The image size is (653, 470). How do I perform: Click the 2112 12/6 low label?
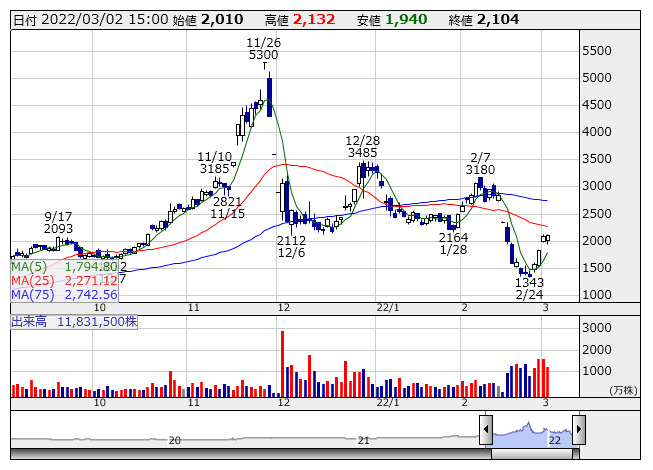(x=292, y=246)
